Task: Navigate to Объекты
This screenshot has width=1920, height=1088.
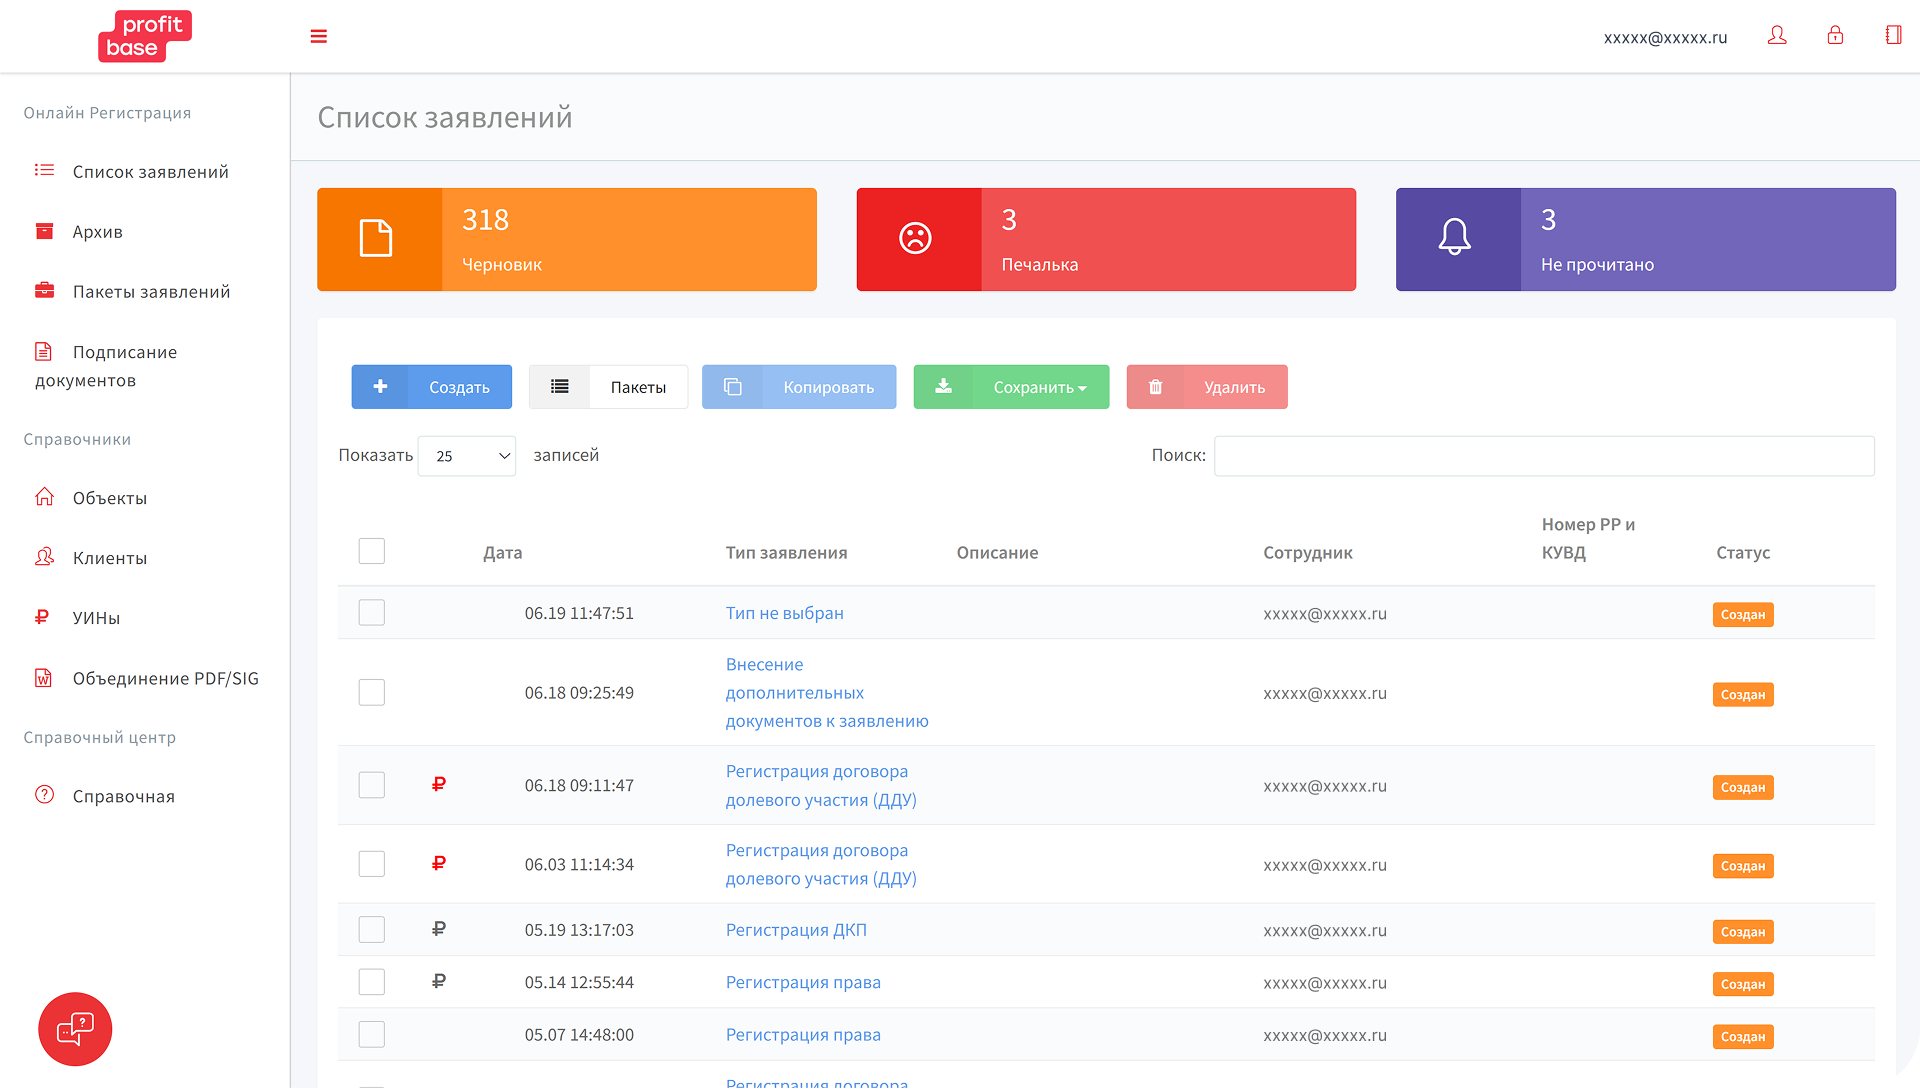Action: tap(110, 498)
